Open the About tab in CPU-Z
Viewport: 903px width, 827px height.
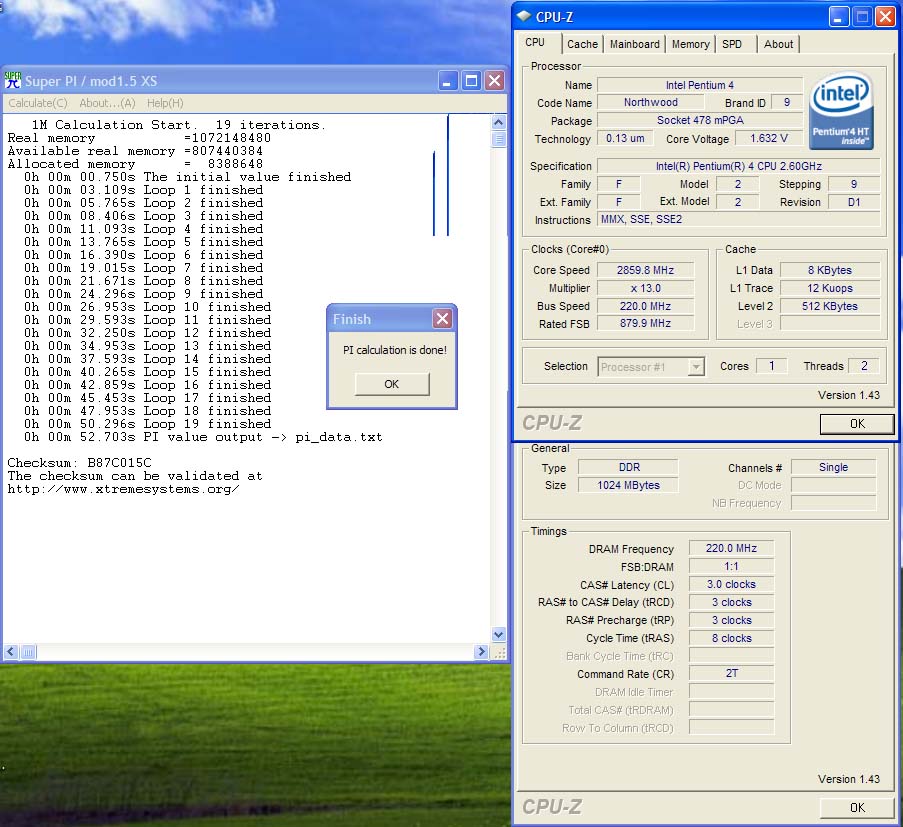click(778, 44)
